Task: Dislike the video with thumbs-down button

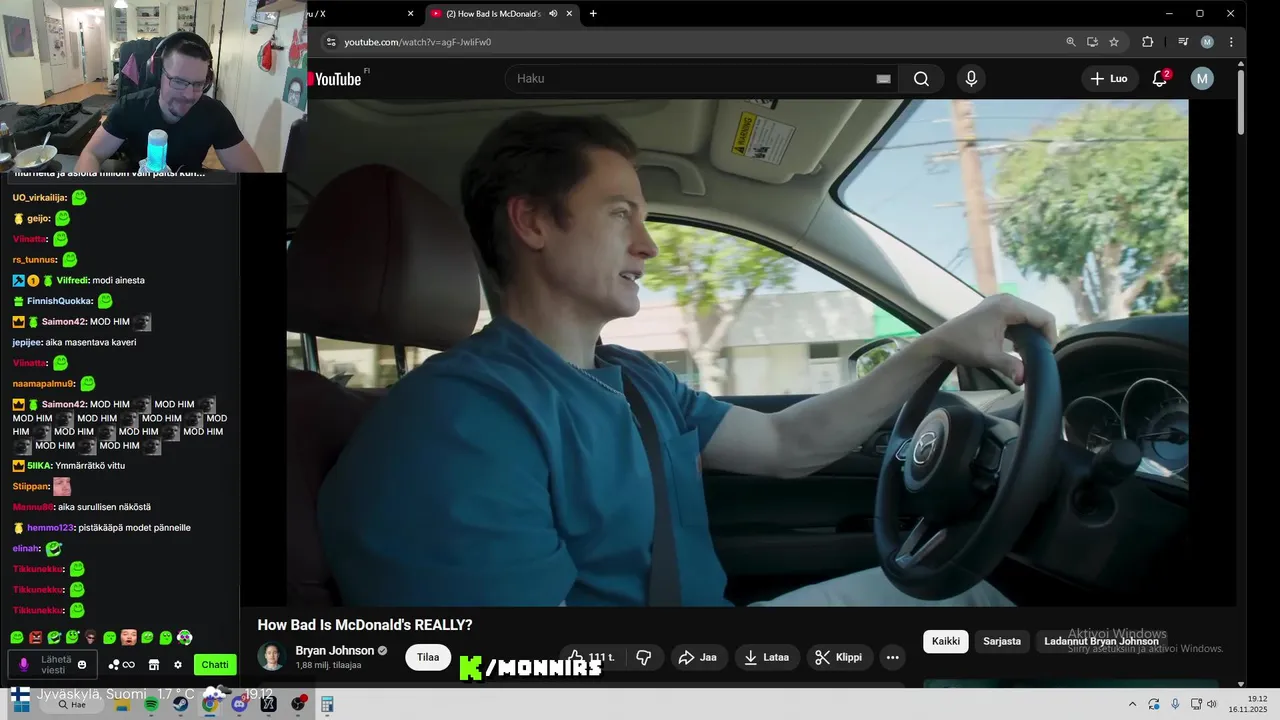Action: coord(644,657)
